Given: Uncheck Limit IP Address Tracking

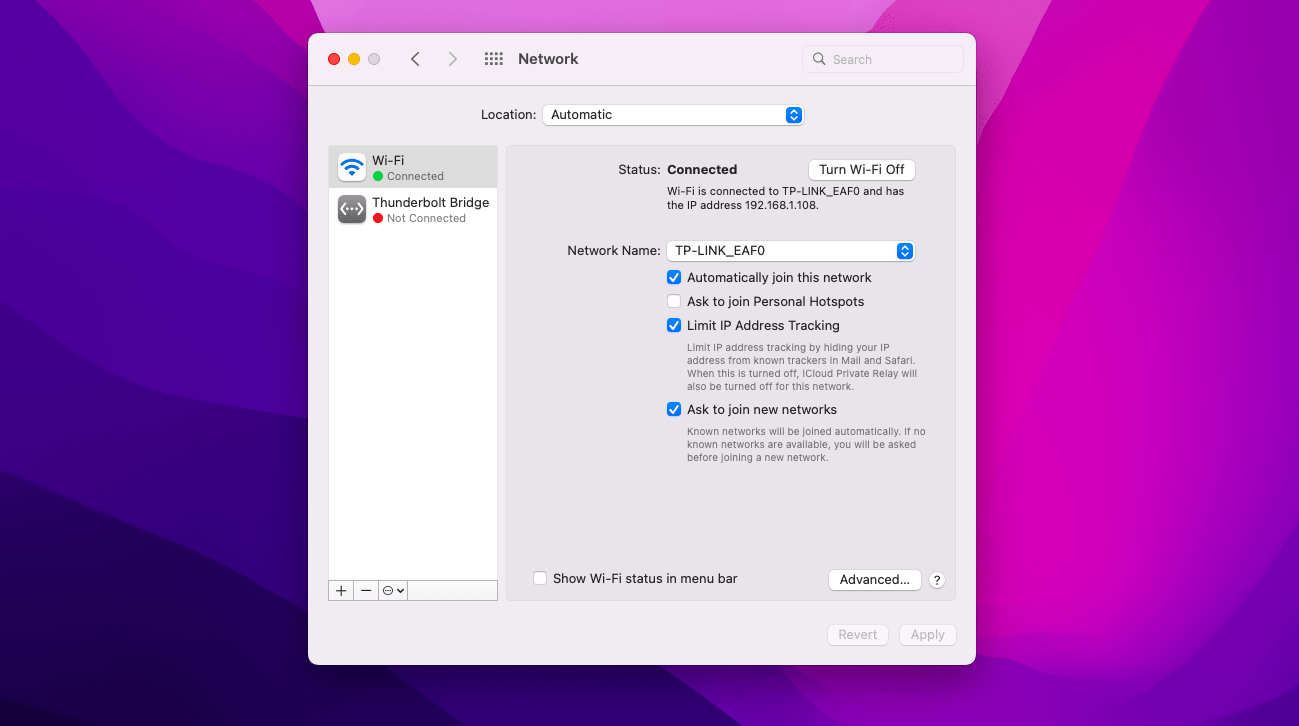Looking at the screenshot, I should 674,325.
